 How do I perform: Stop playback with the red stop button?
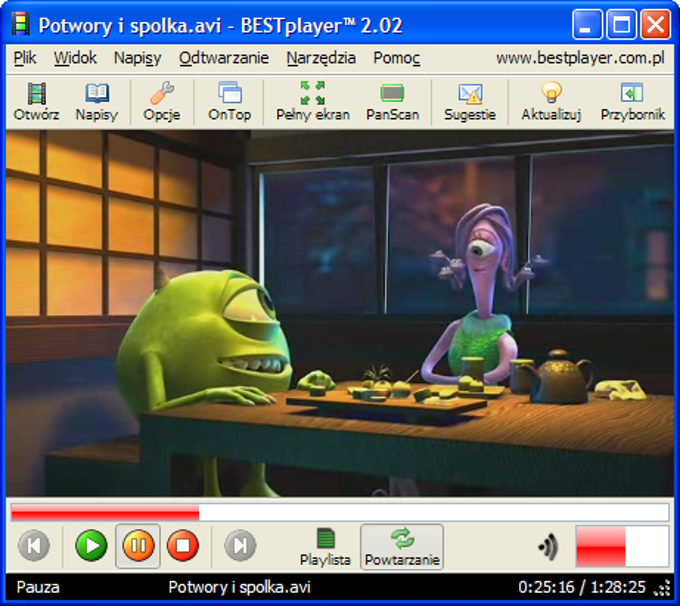coord(183,545)
